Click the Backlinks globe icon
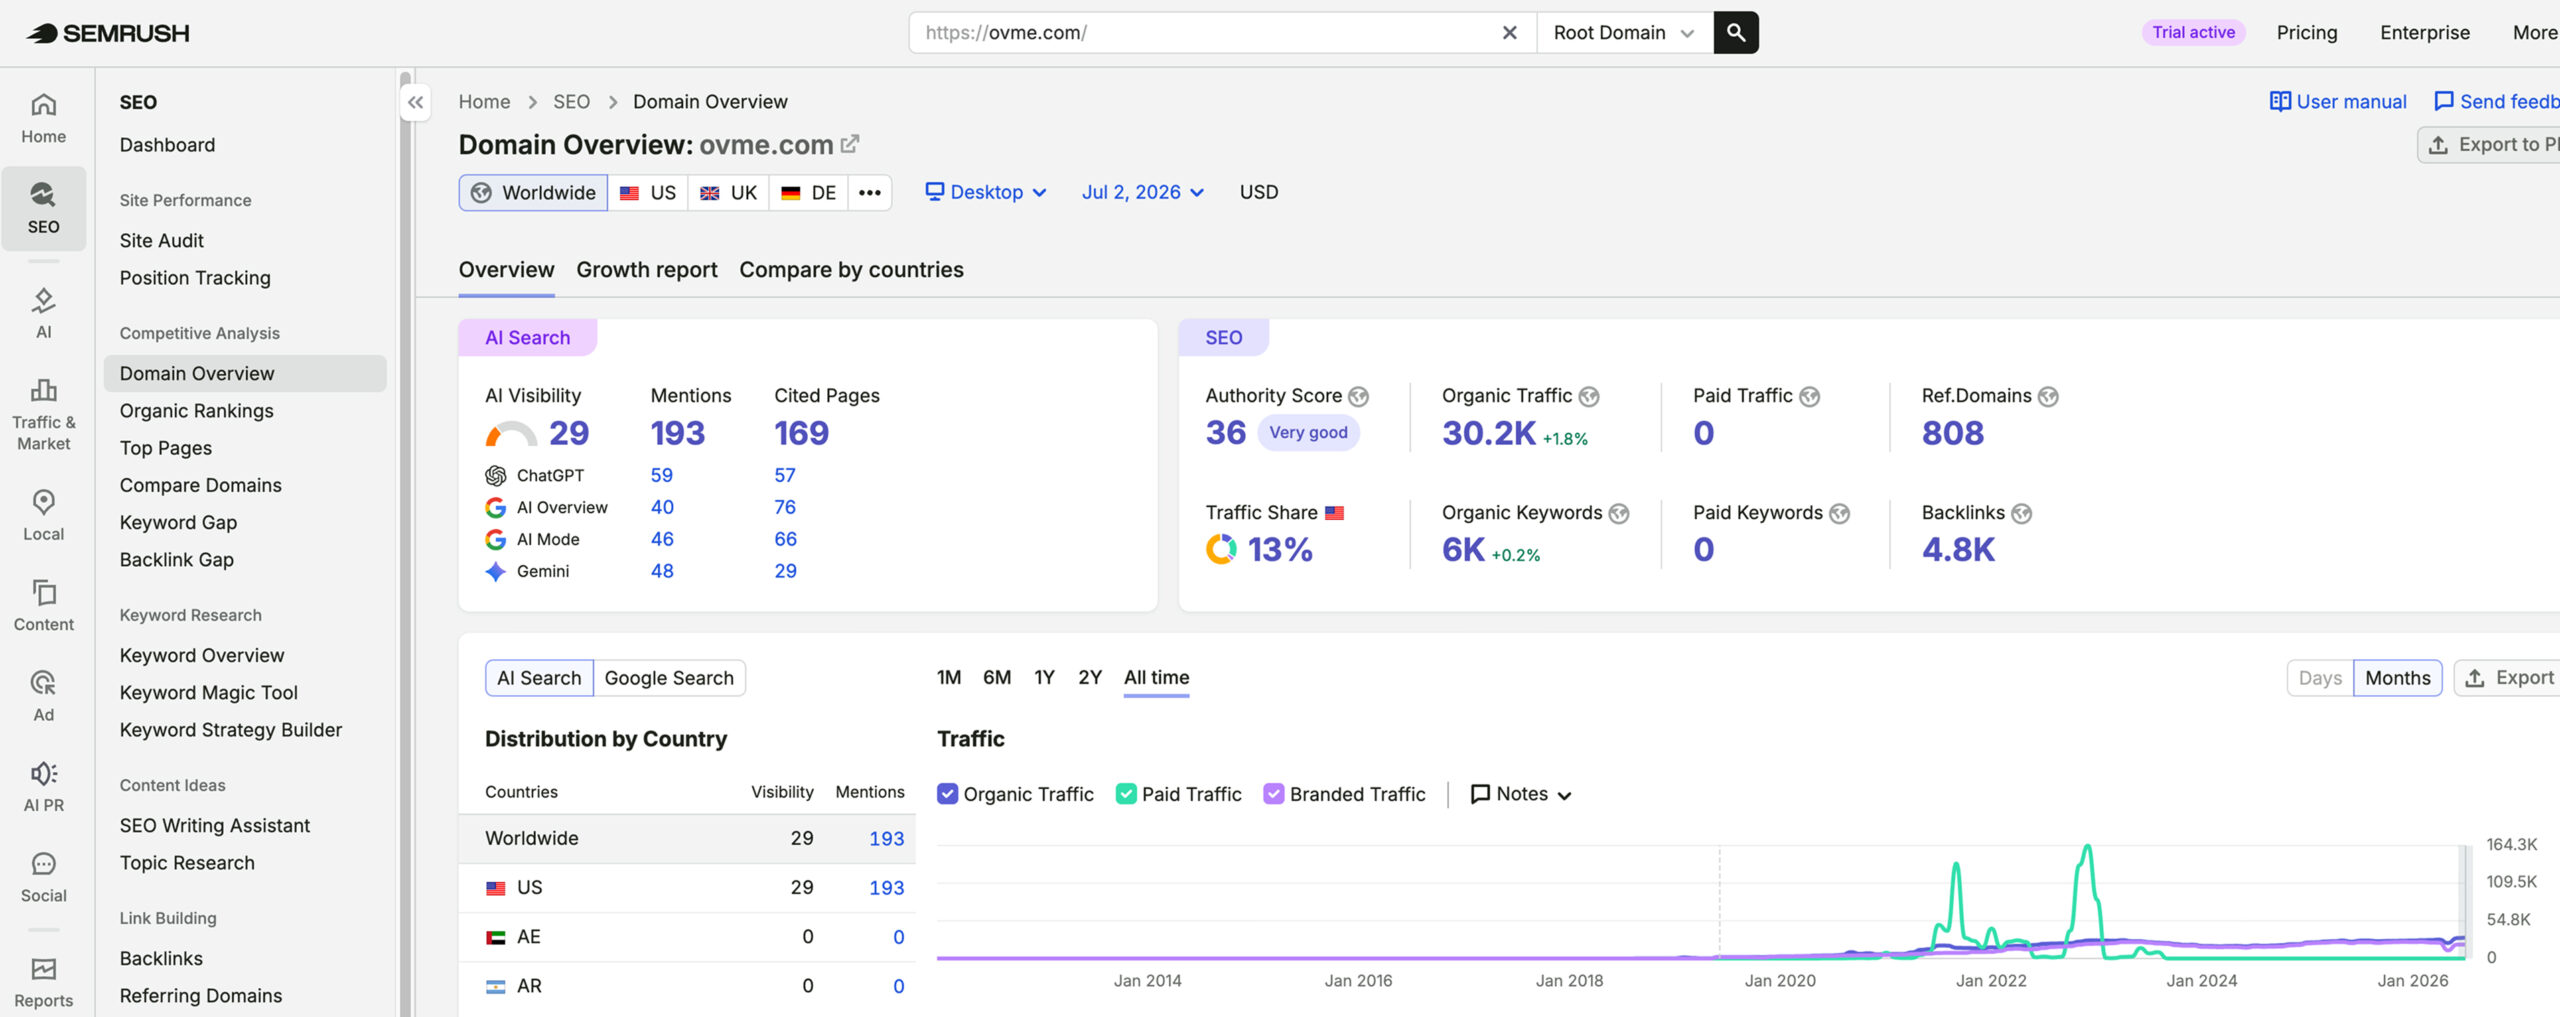 [2021, 514]
